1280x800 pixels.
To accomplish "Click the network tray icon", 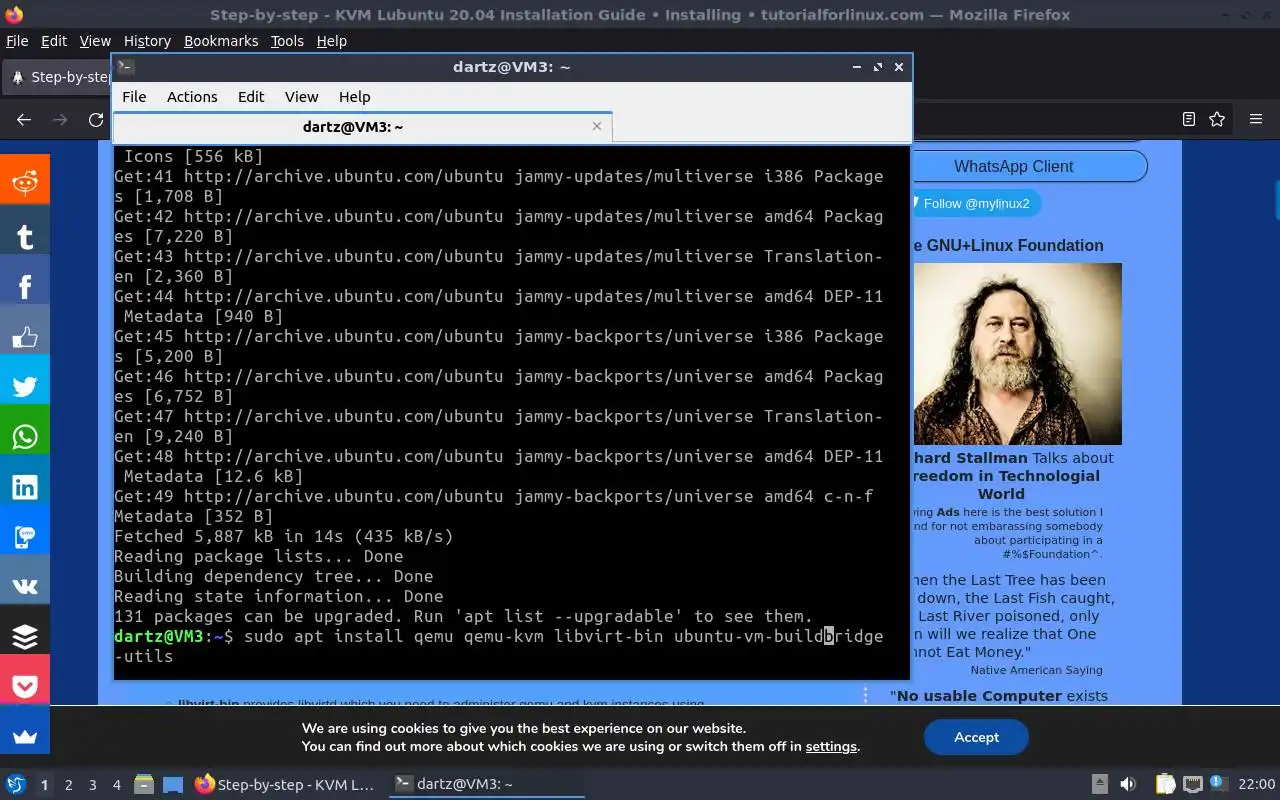I will [x=1192, y=784].
